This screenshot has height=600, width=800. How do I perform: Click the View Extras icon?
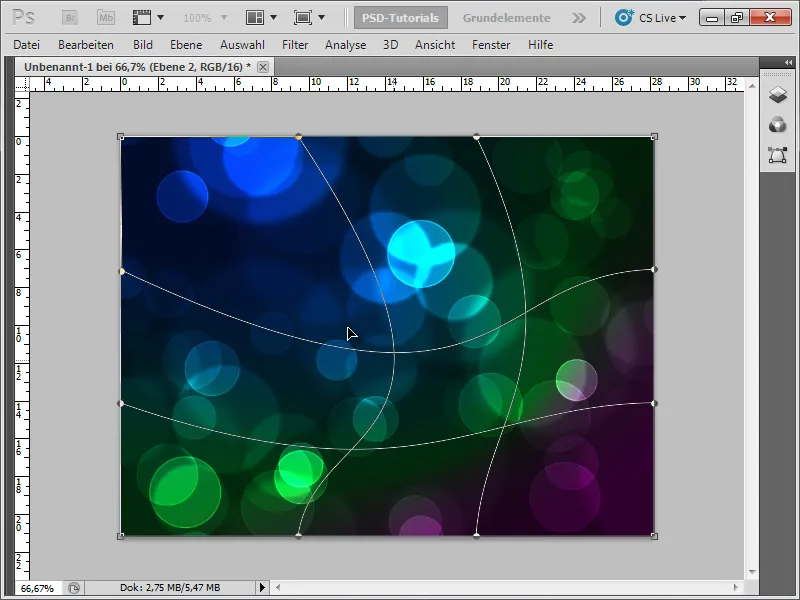(141, 17)
